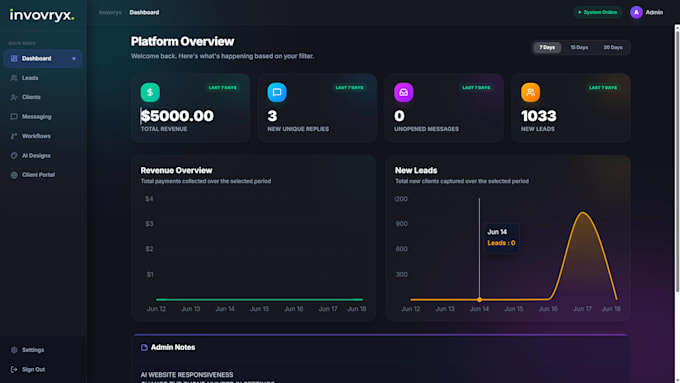Open the Messaging menu item
The height and width of the screenshot is (383, 680).
[x=42, y=117]
